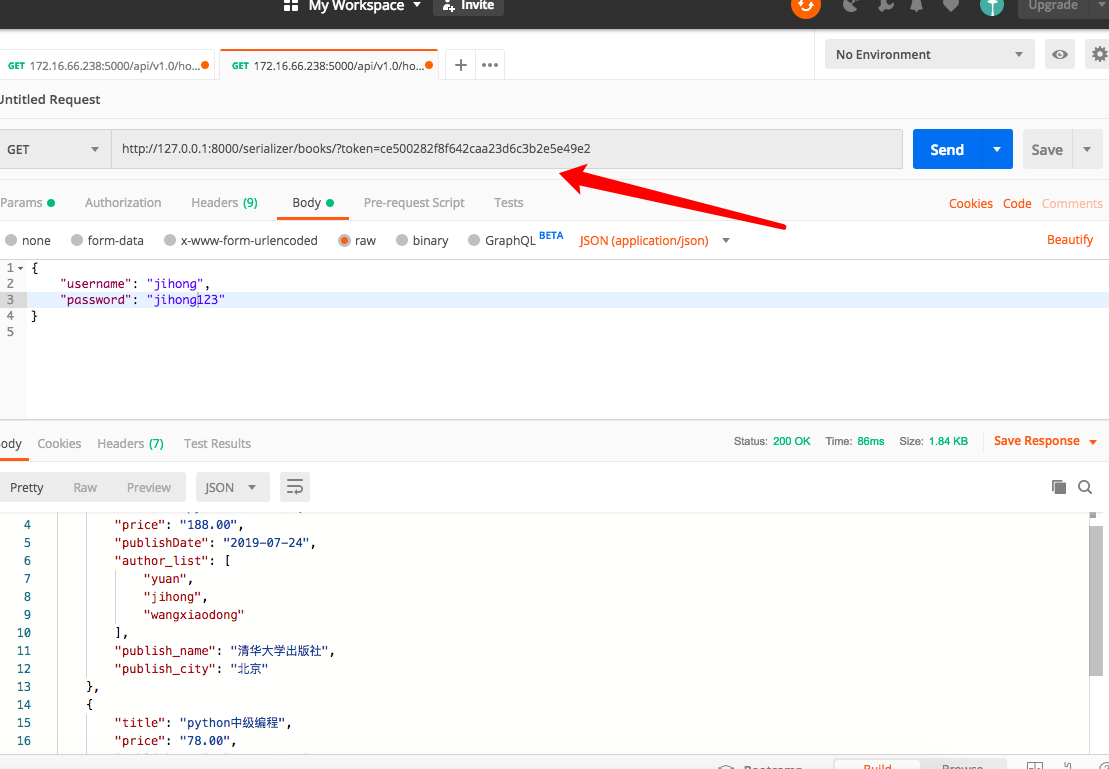This screenshot has width=1109, height=769.
Task: Search within the response body
Action: 1085,487
